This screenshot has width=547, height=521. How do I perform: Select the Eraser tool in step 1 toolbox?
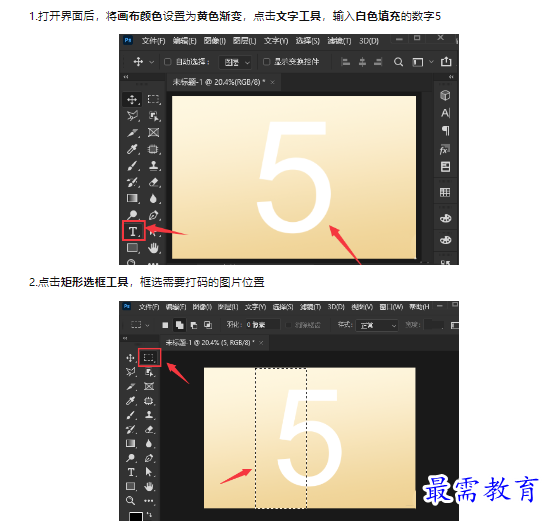(153, 182)
